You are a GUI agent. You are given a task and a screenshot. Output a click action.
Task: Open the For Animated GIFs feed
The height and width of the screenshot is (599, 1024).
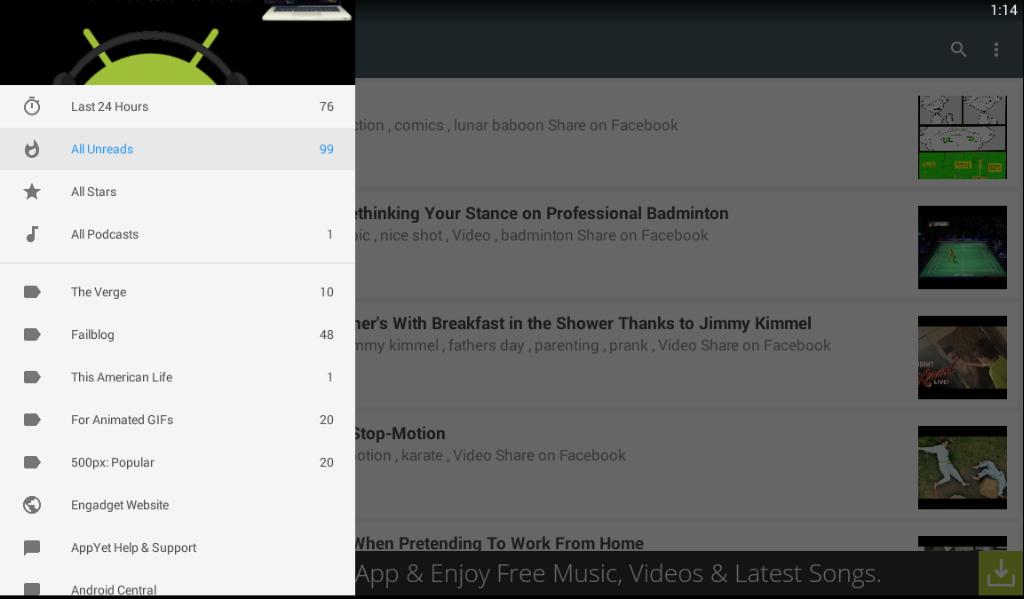120,420
